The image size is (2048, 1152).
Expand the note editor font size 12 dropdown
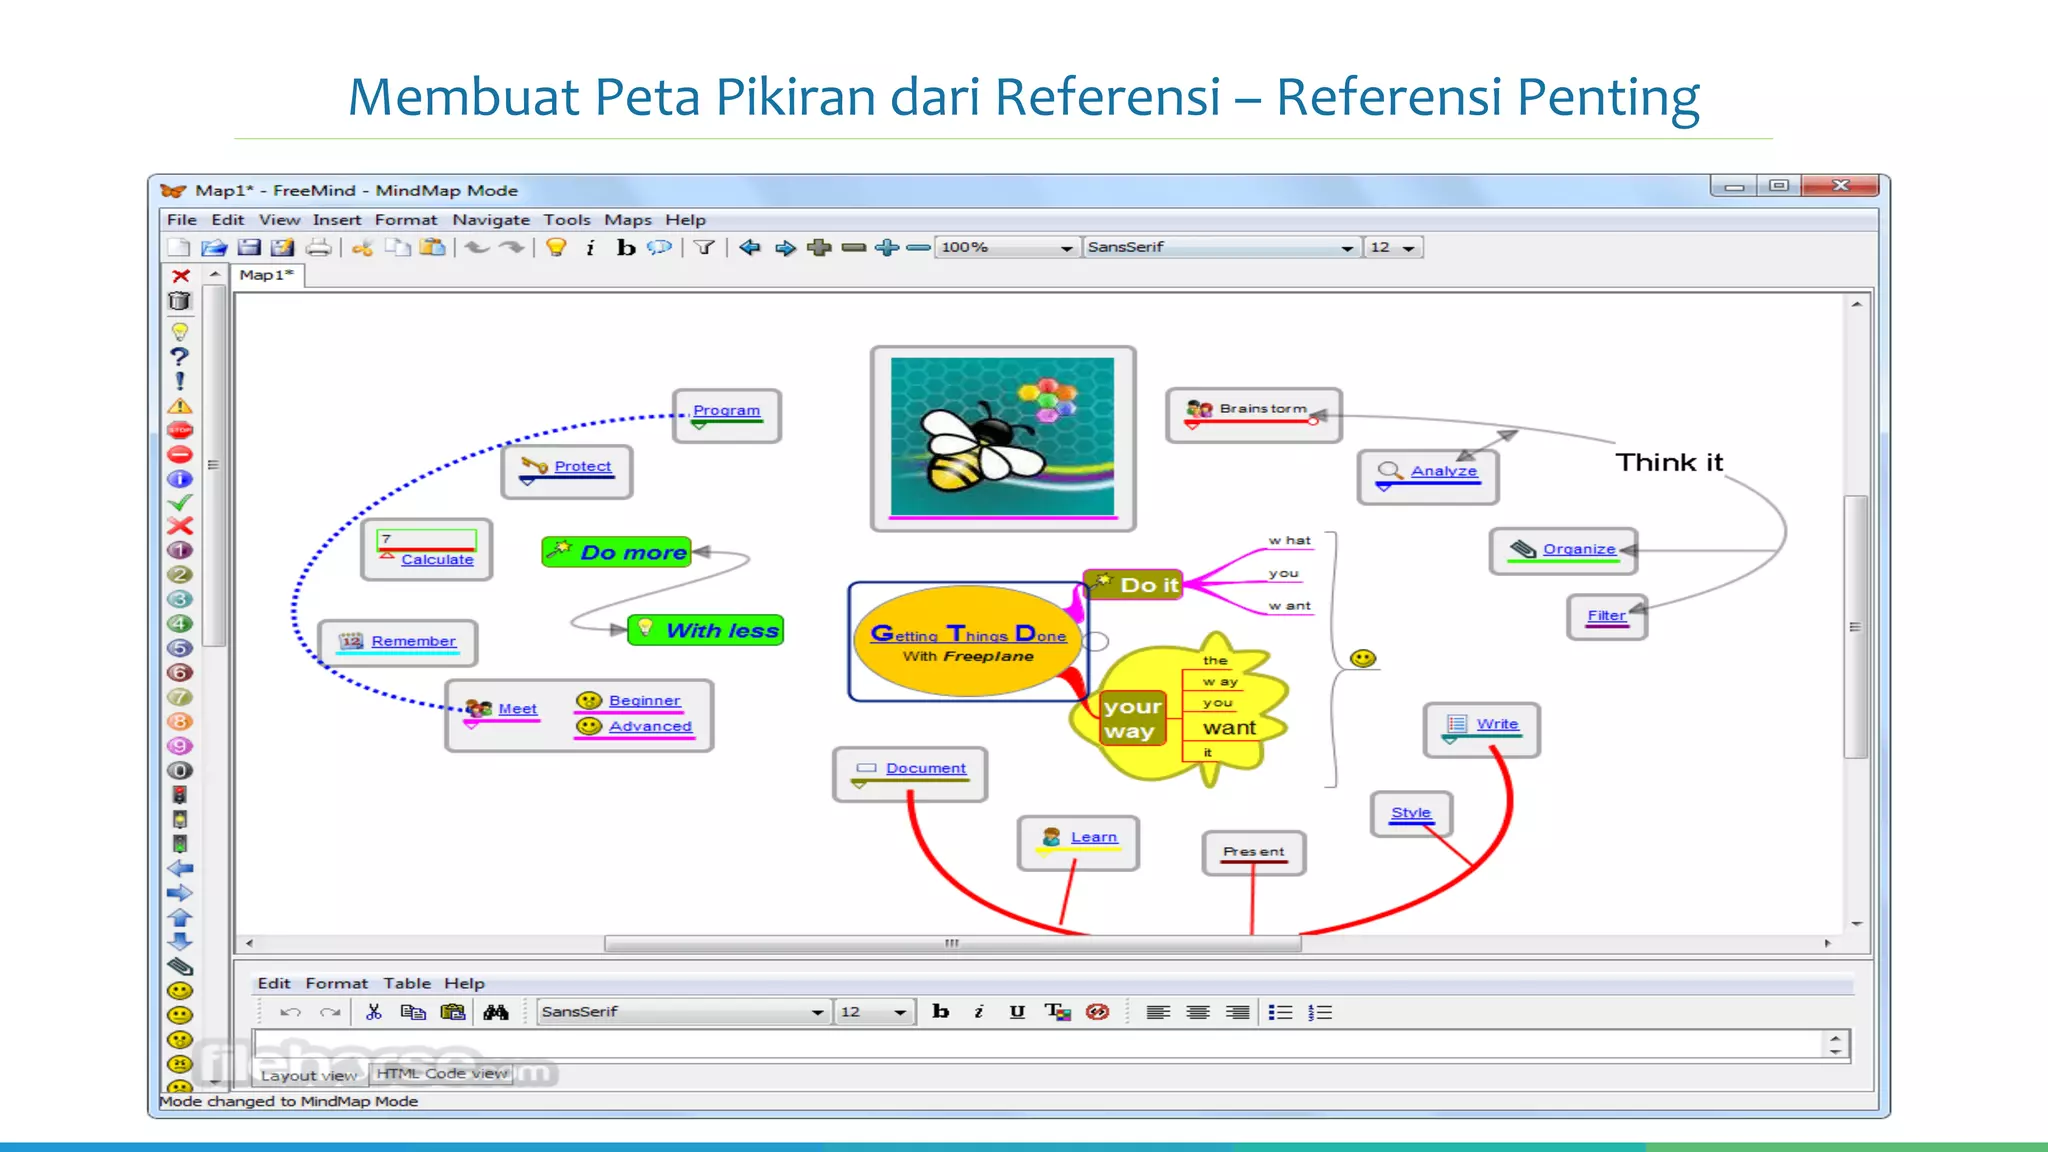point(899,1013)
